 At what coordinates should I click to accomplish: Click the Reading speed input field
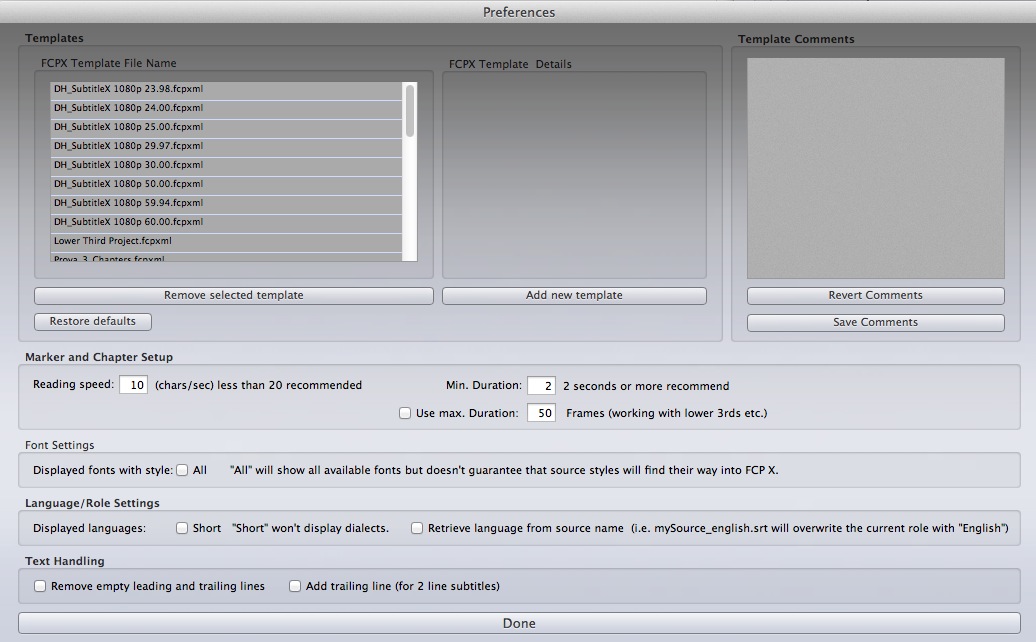pos(133,385)
